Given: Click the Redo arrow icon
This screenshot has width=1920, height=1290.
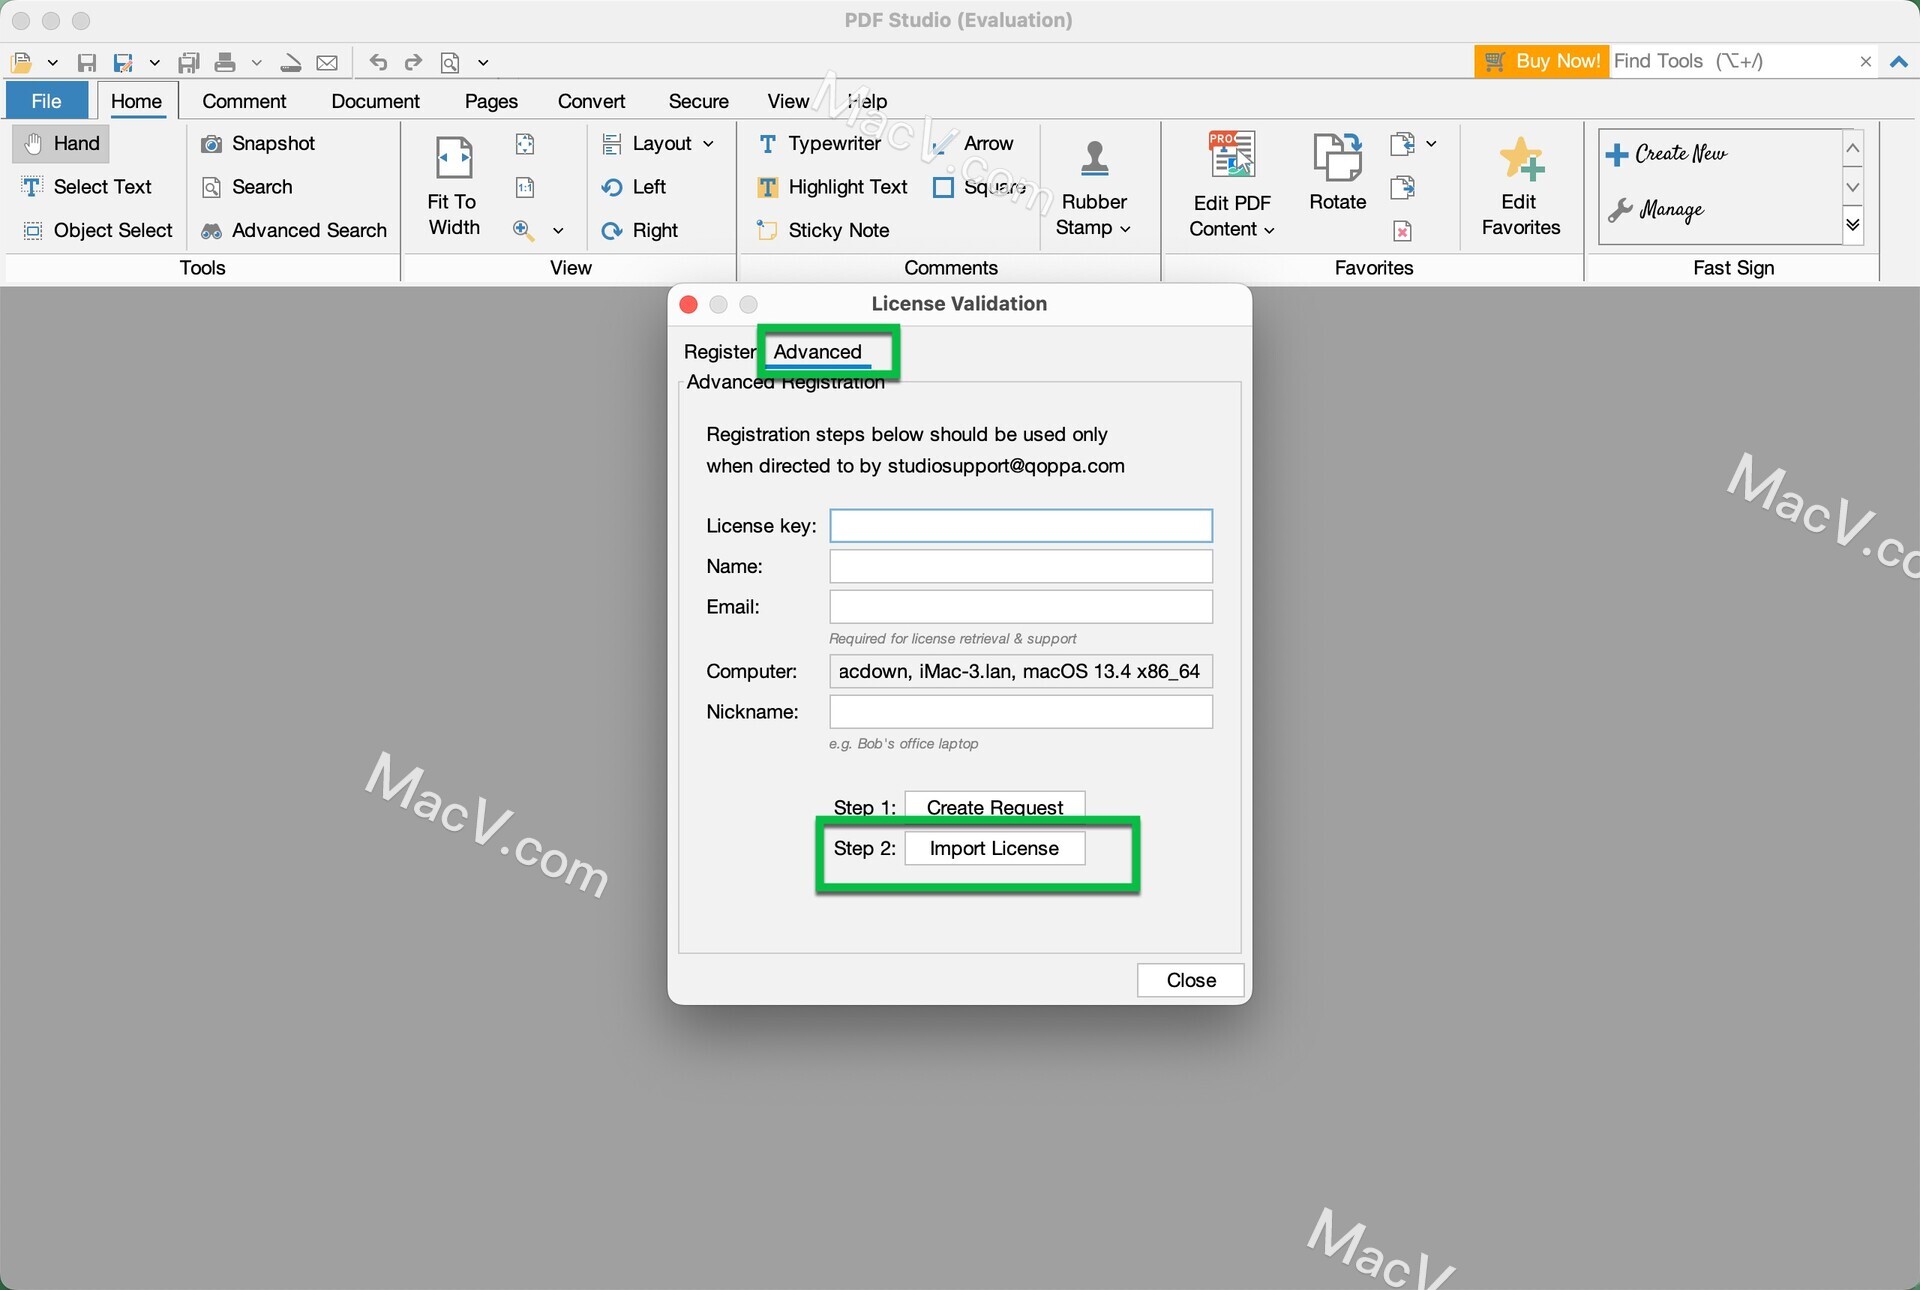Looking at the screenshot, I should click(413, 62).
